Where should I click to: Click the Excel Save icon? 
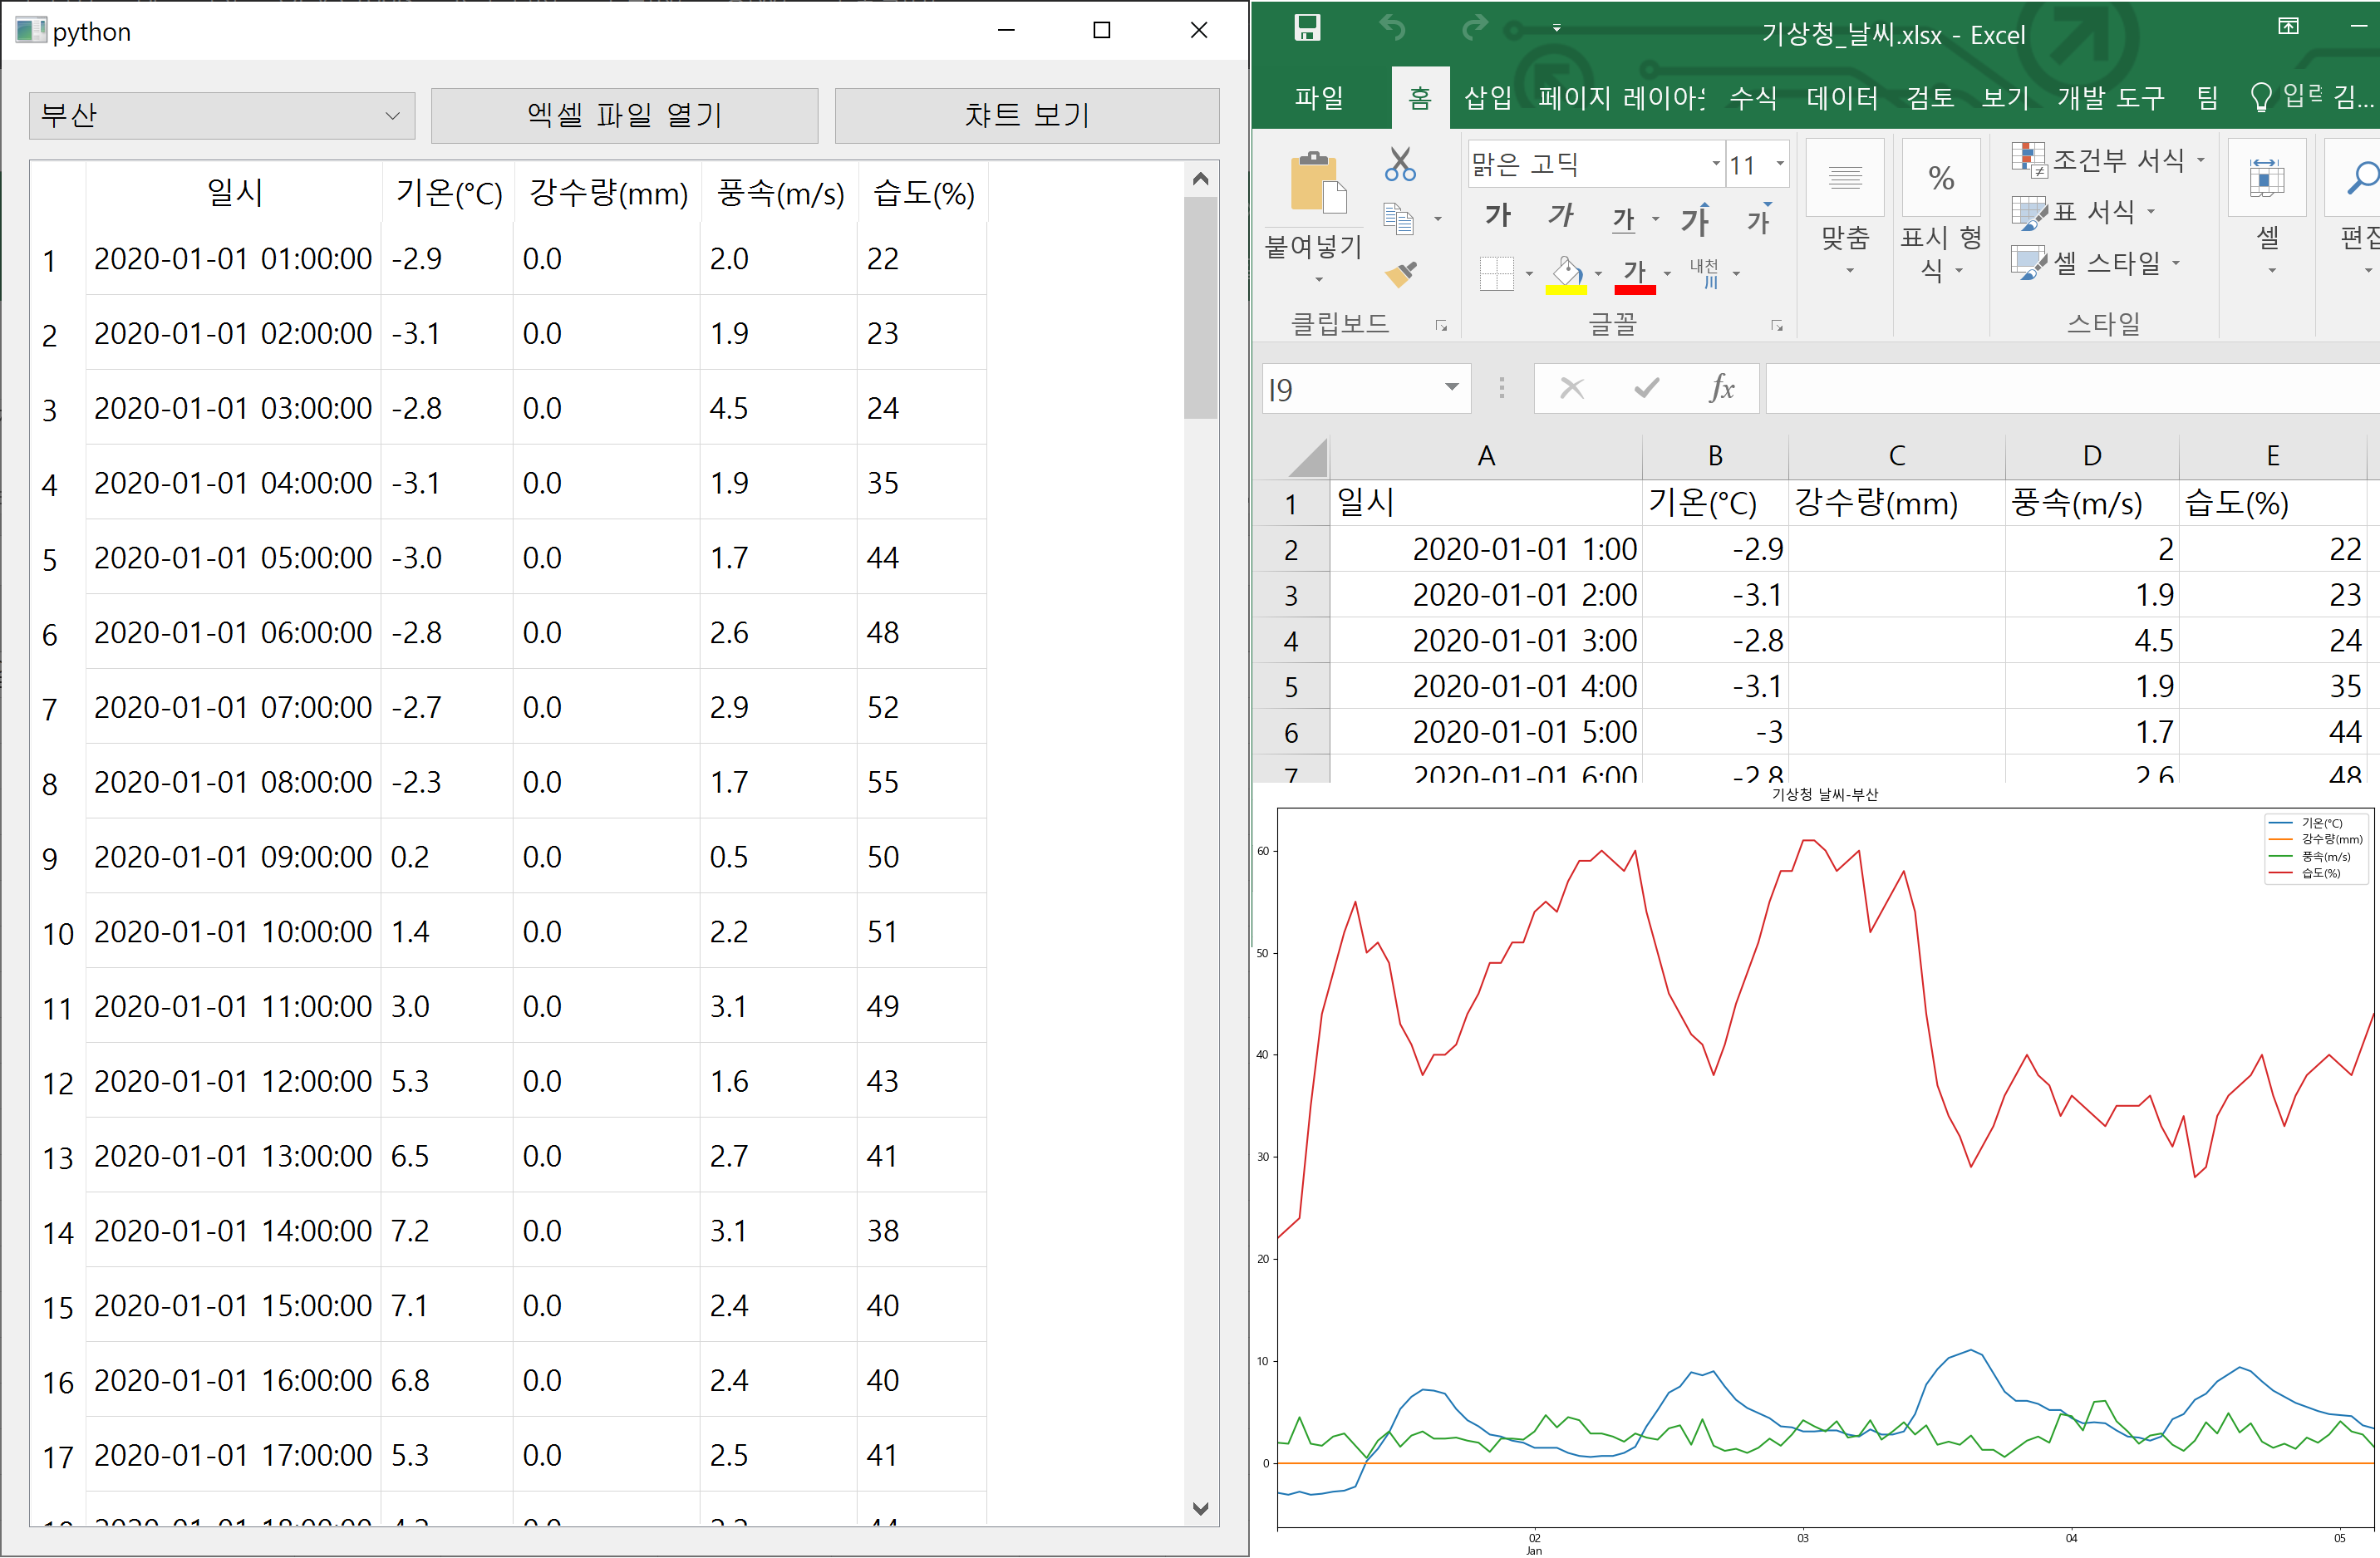1306,28
